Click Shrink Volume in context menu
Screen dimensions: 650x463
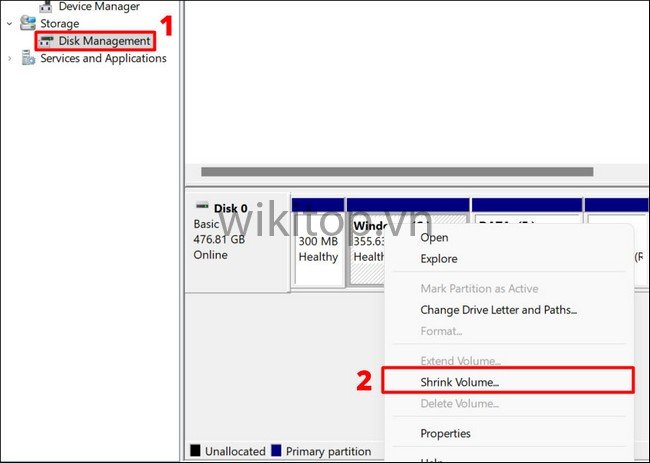pos(459,382)
